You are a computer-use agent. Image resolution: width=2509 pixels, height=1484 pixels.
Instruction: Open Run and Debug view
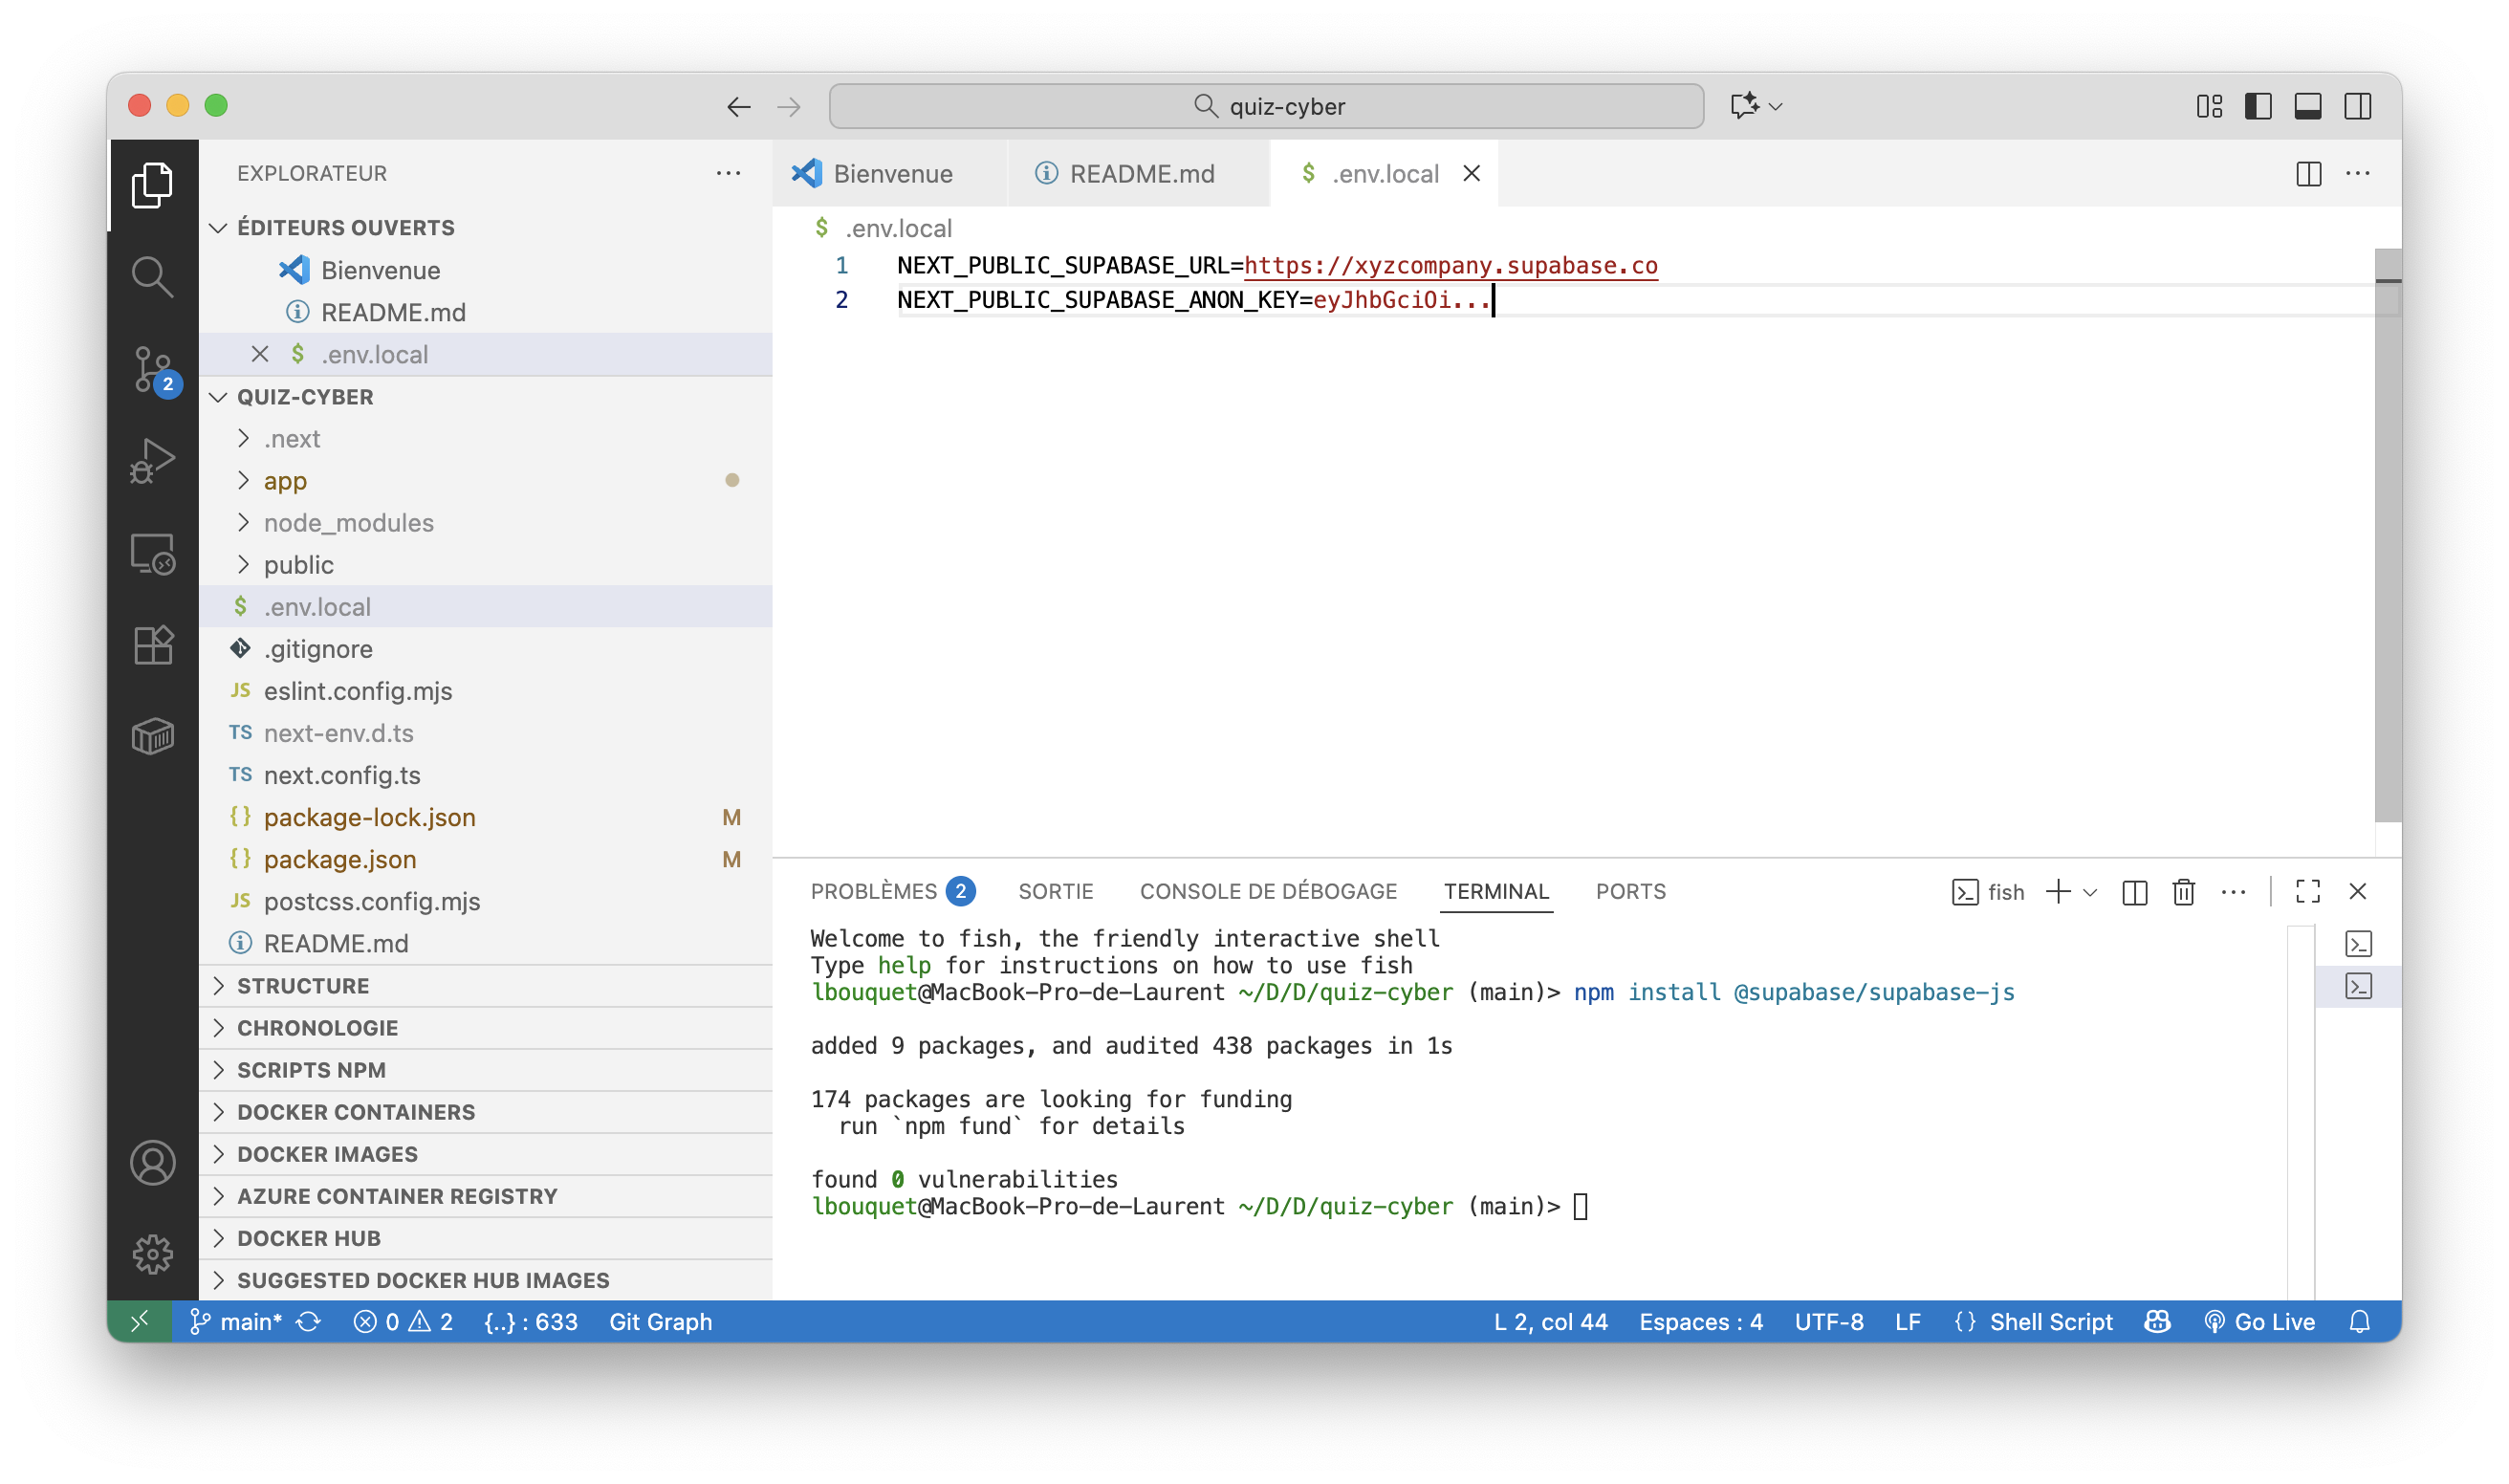tap(152, 461)
